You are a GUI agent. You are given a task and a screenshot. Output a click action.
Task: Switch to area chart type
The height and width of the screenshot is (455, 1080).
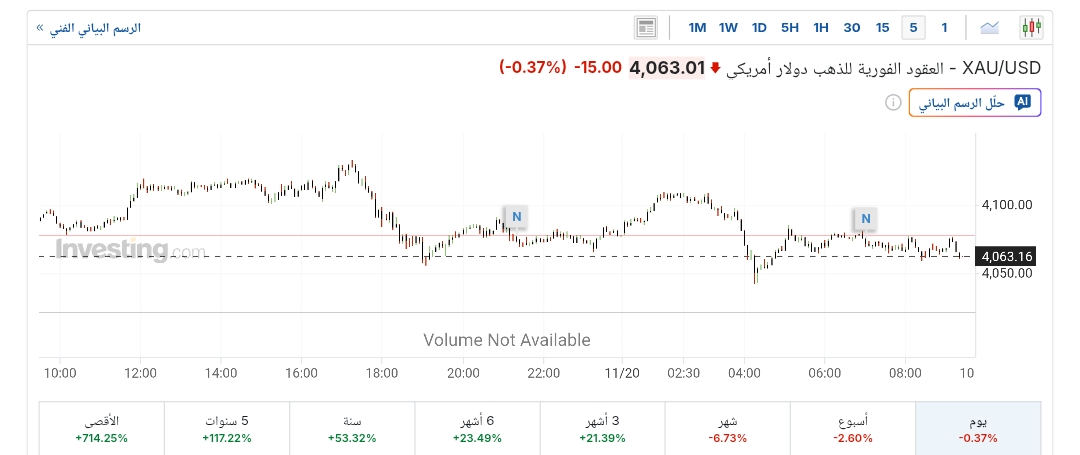pos(990,27)
